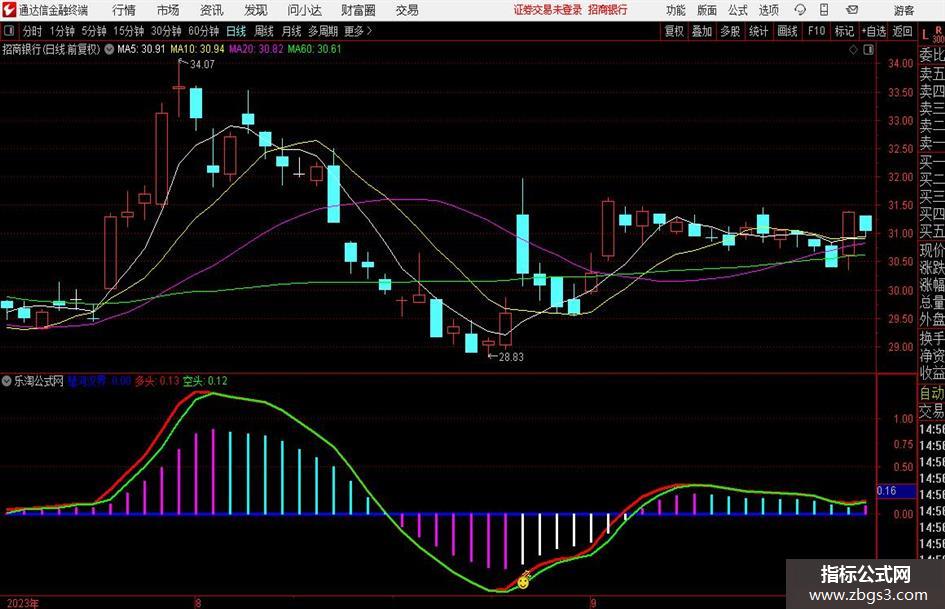Click the 0.16 indicator value marker
The image size is (945, 609).
click(887, 491)
